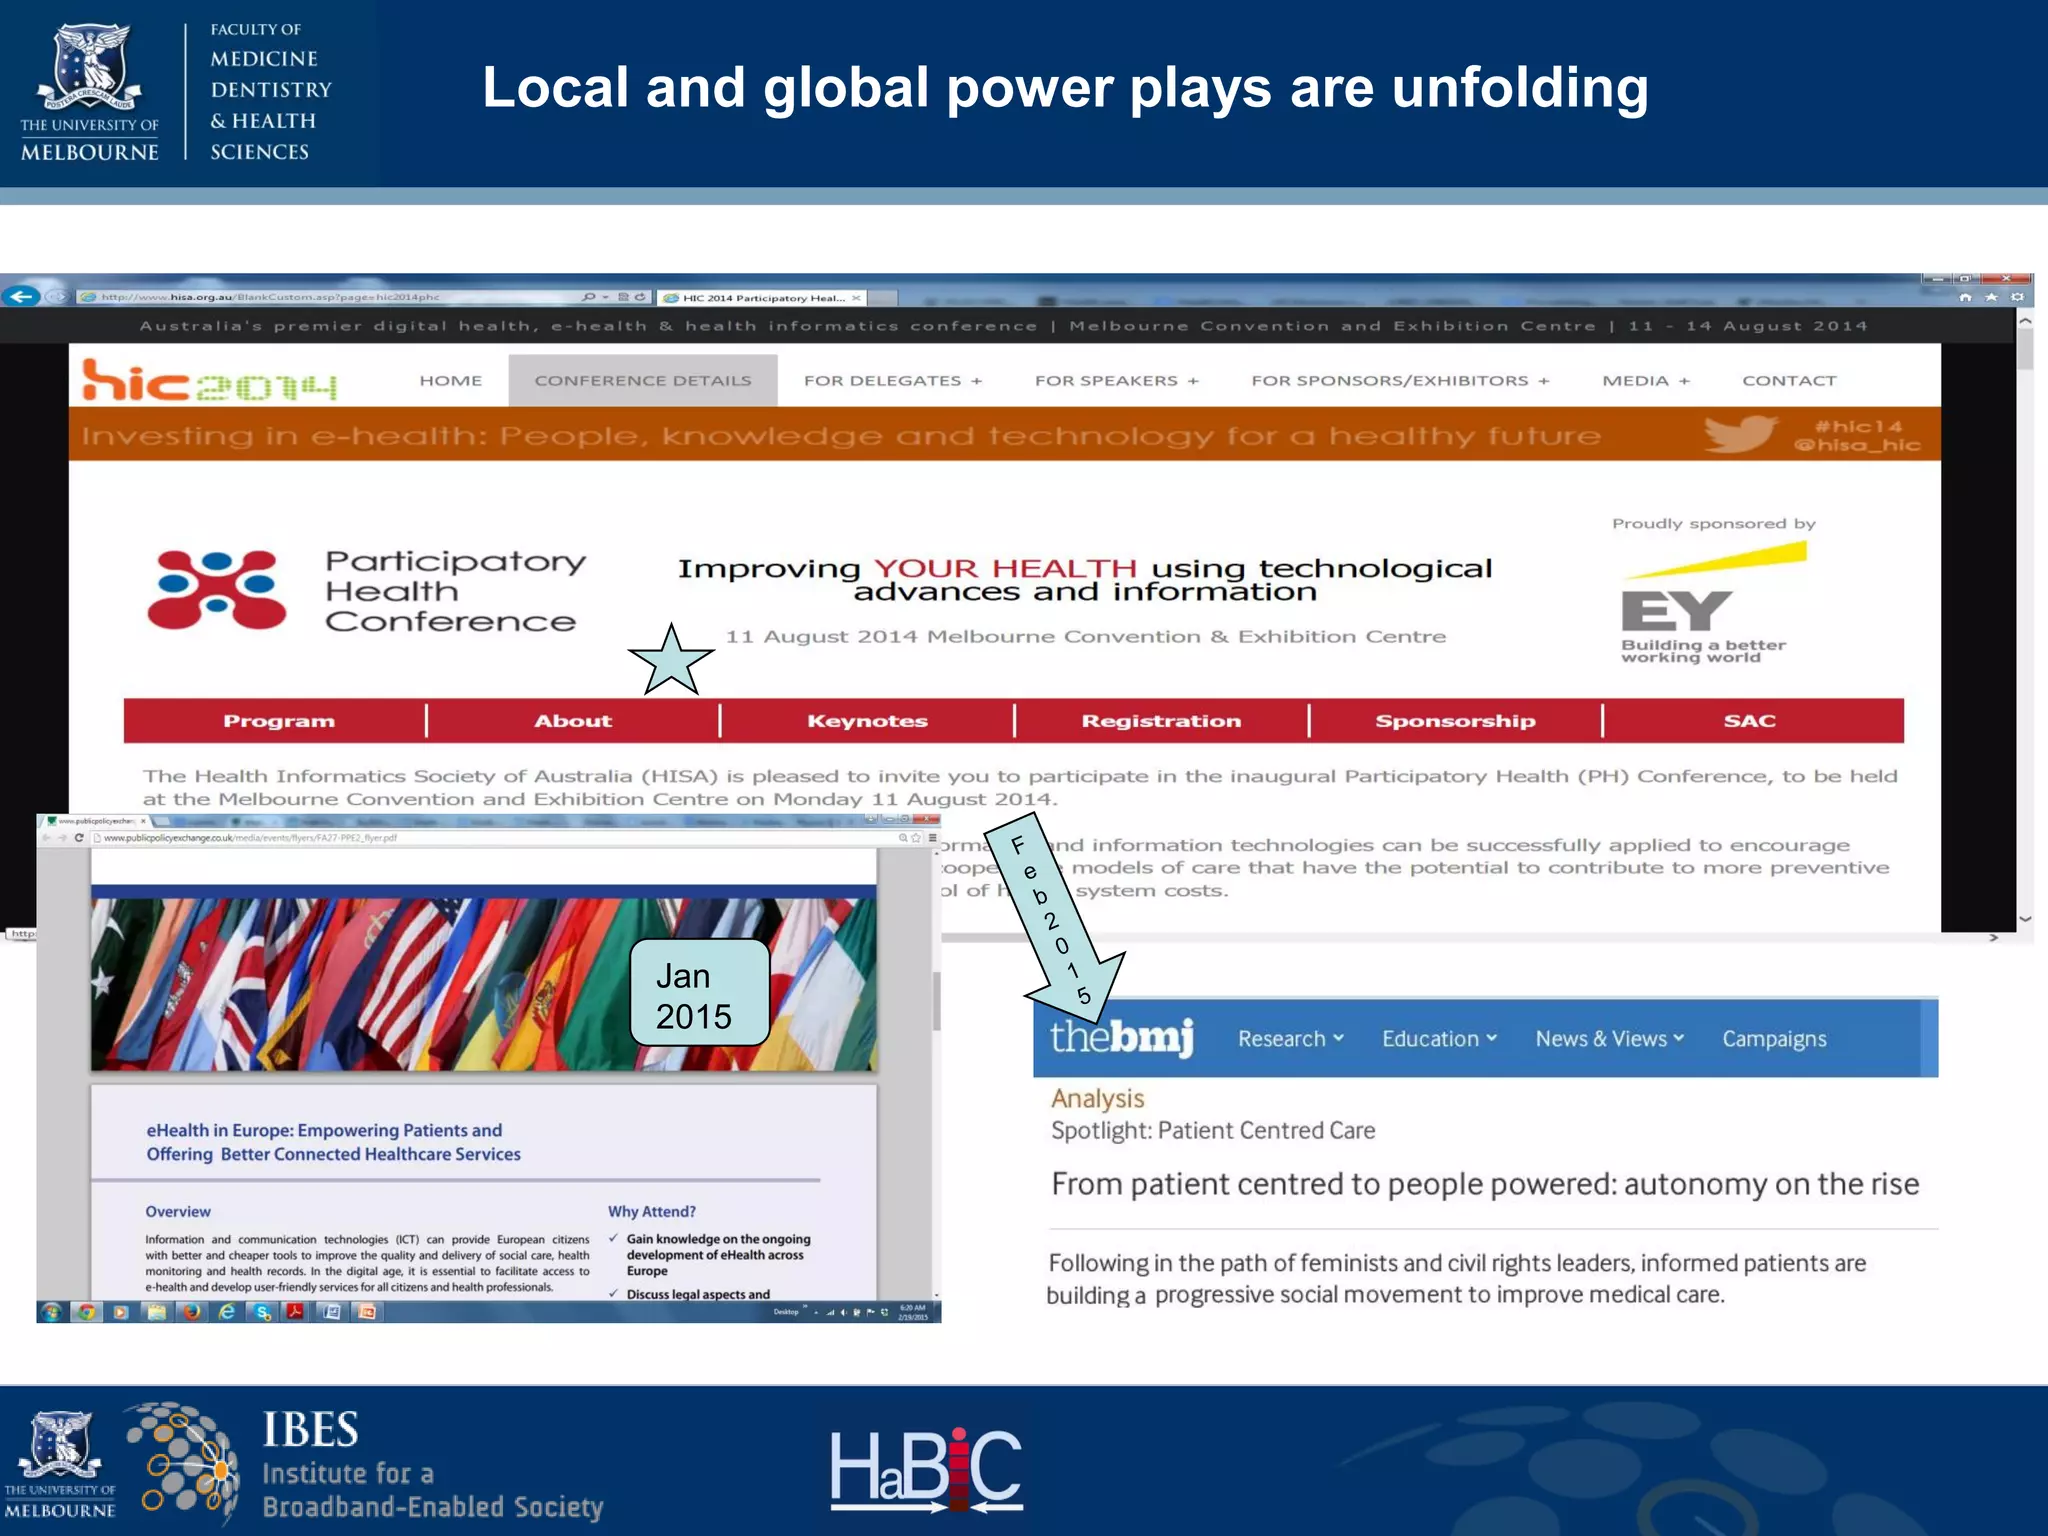Expand the Research dropdown on thebmj
Image resolution: width=2048 pixels, height=1536 pixels.
(x=1291, y=1039)
